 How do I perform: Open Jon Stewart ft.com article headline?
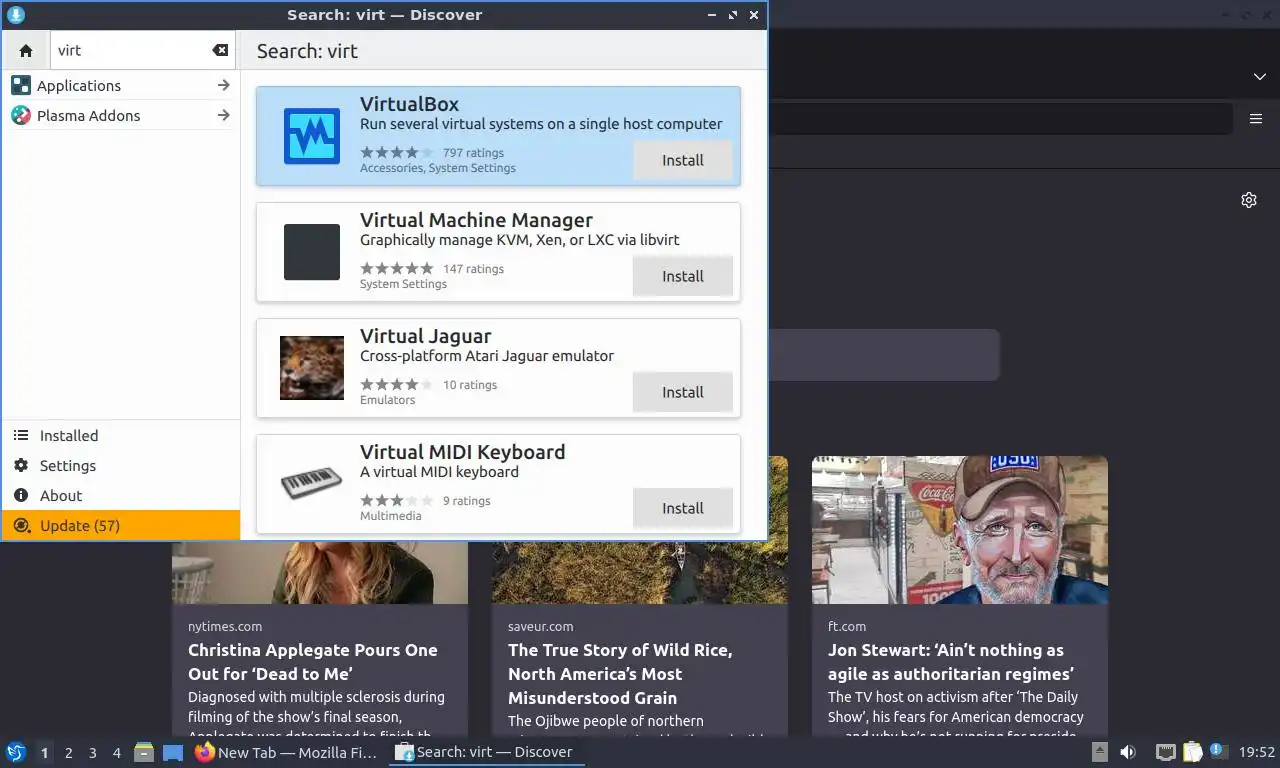click(x=951, y=662)
